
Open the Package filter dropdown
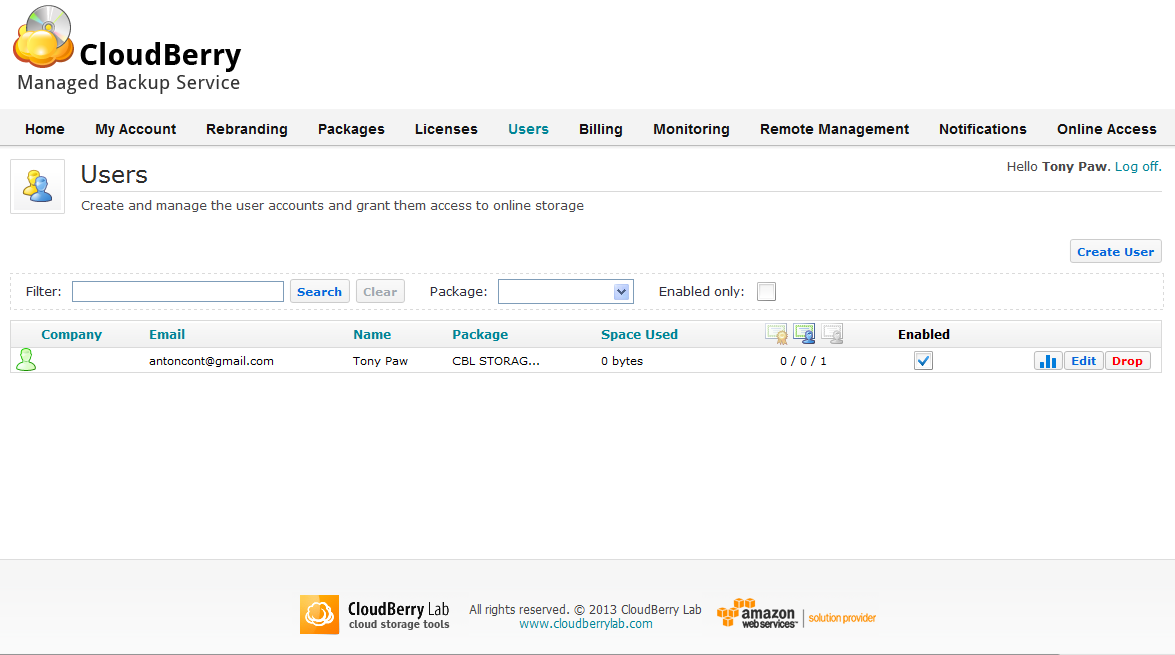565,292
